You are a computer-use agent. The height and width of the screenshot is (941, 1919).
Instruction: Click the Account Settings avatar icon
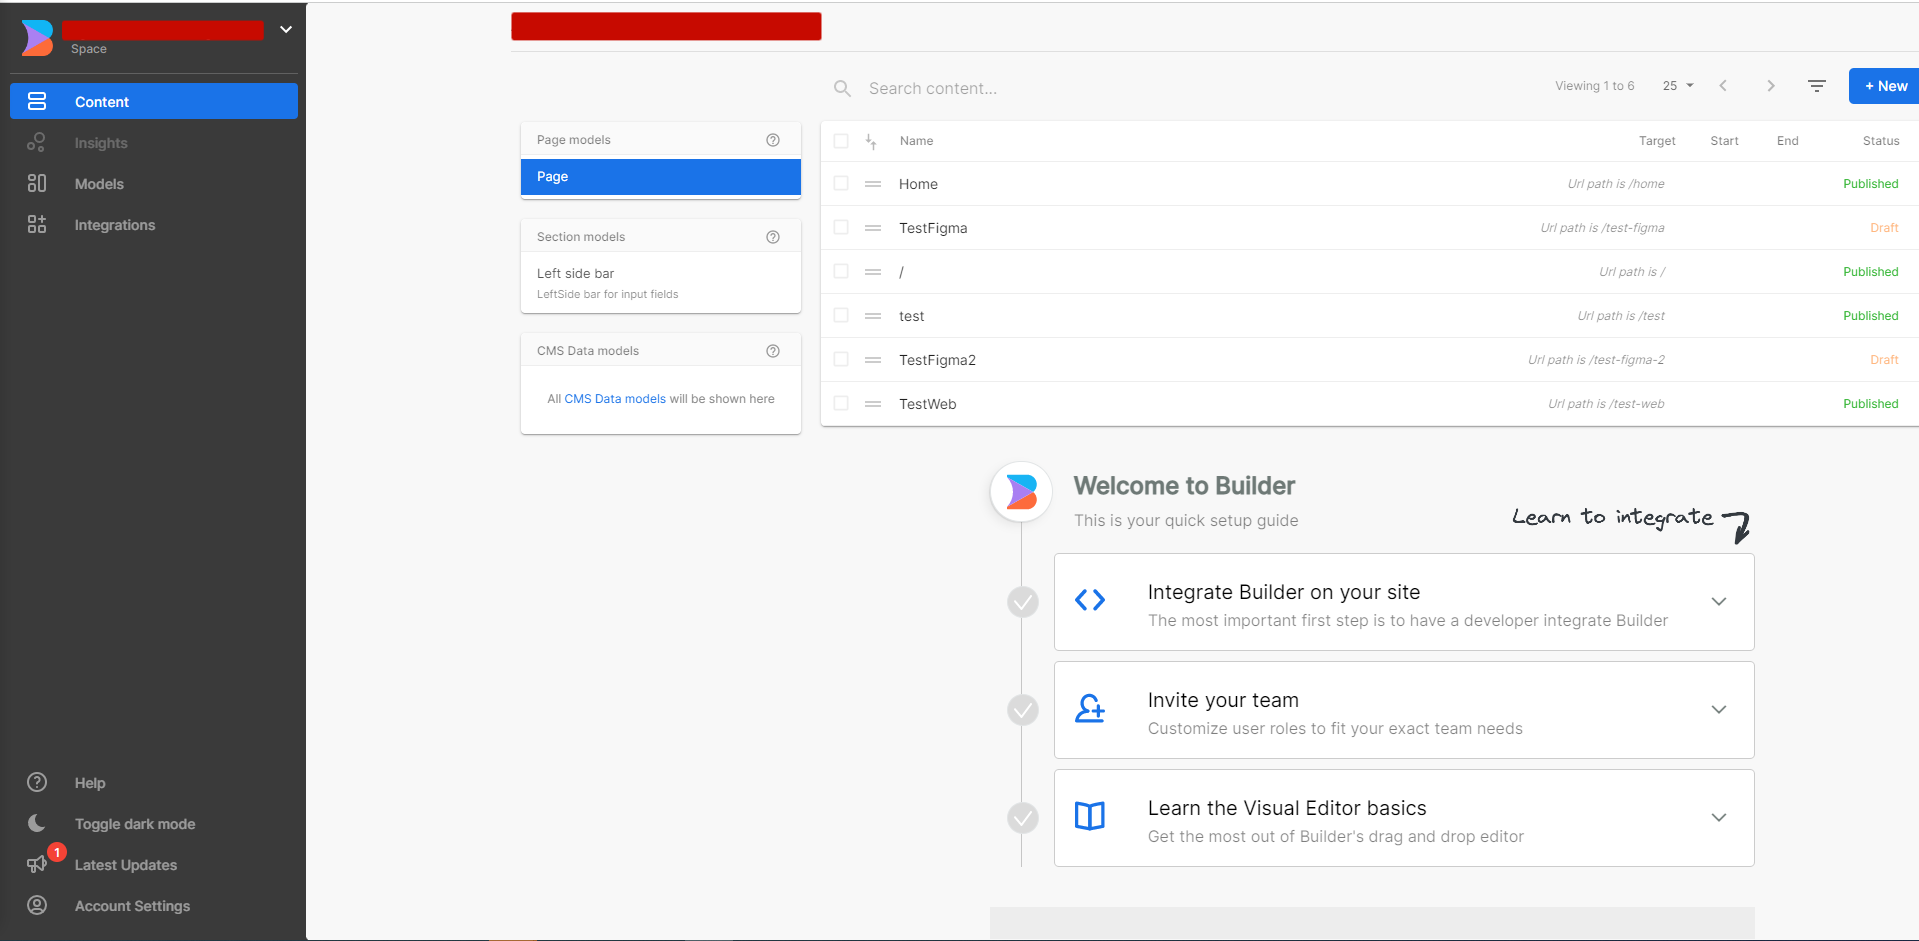[x=37, y=905]
